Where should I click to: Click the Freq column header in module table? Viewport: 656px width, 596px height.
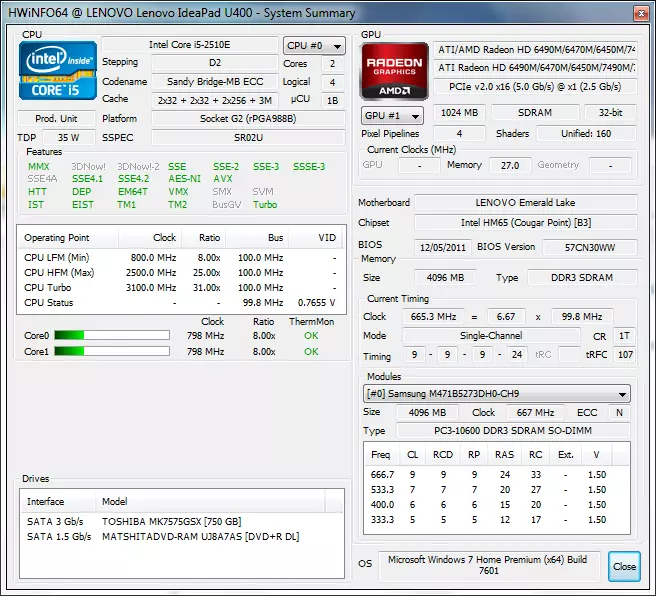pyautogui.click(x=380, y=455)
